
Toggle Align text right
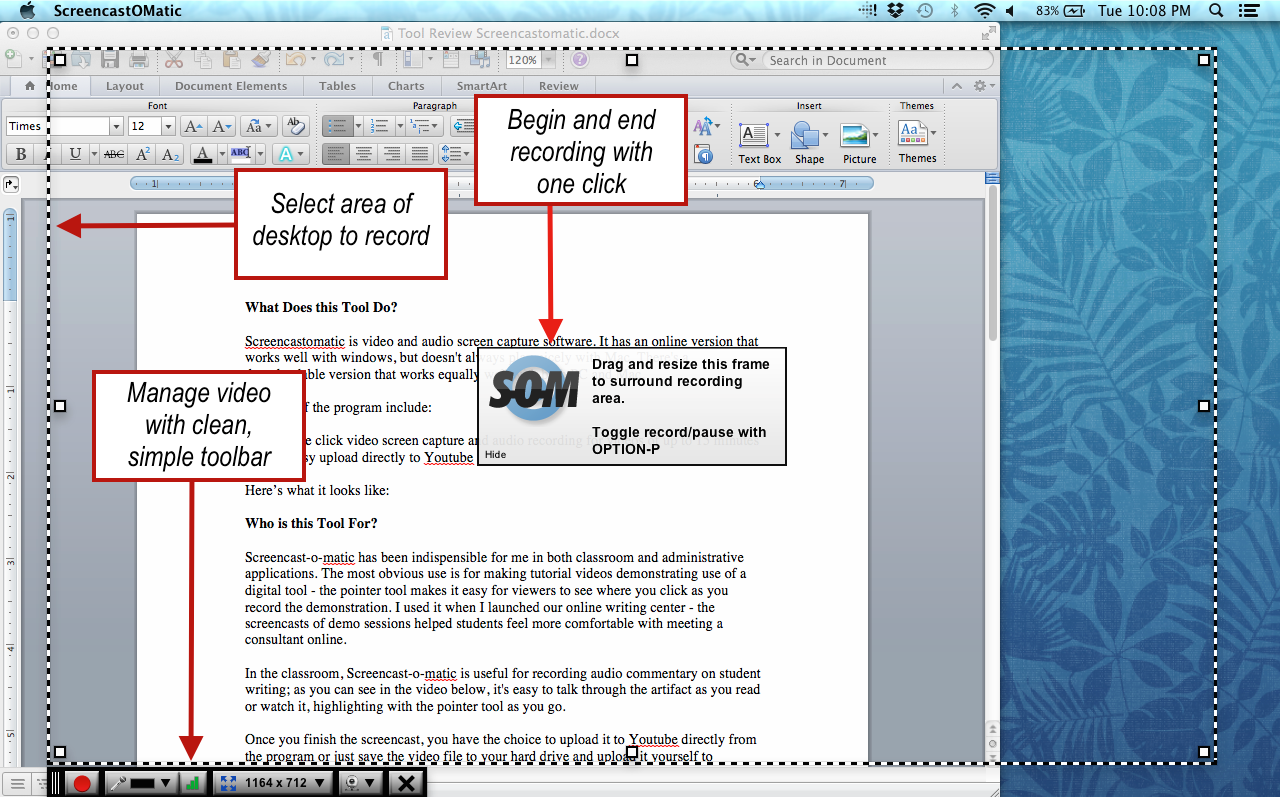pyautogui.click(x=392, y=154)
